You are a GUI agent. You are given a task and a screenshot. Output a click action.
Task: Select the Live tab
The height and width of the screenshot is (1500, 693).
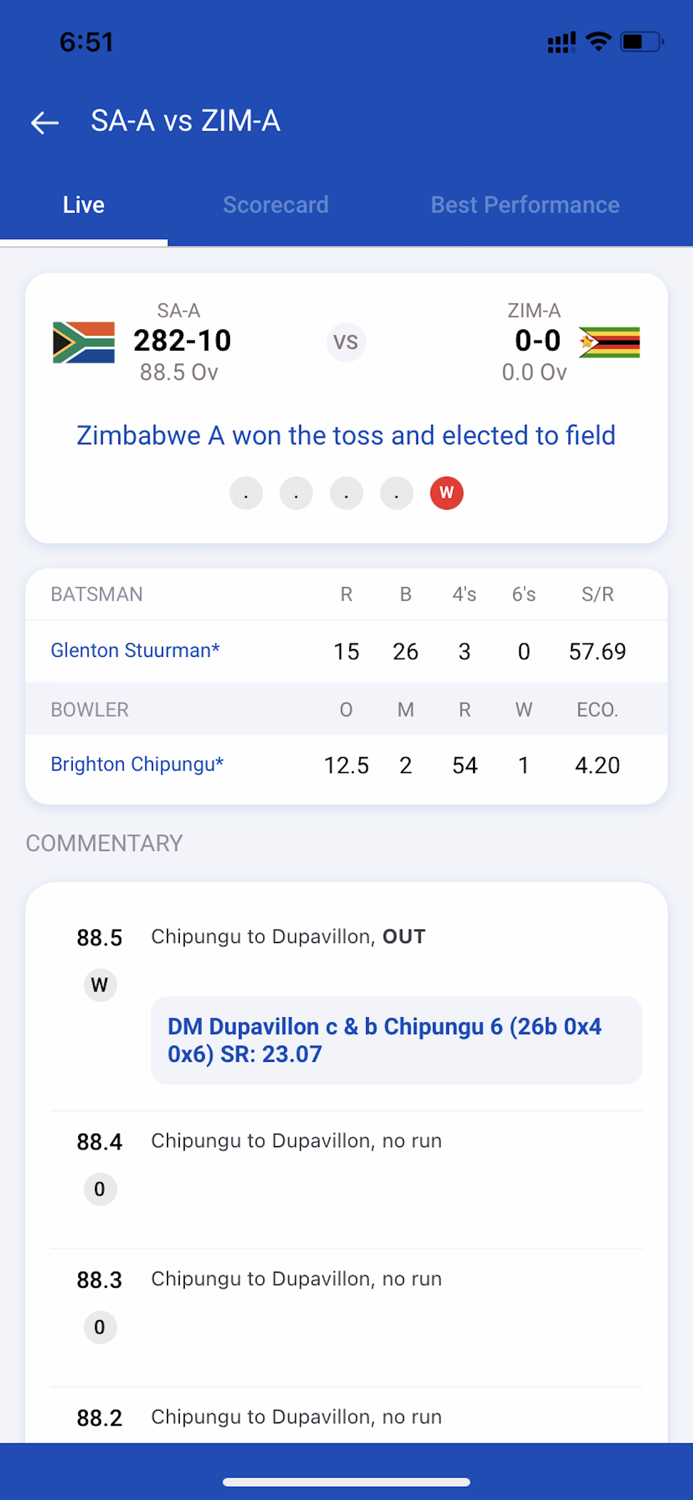[x=84, y=204]
